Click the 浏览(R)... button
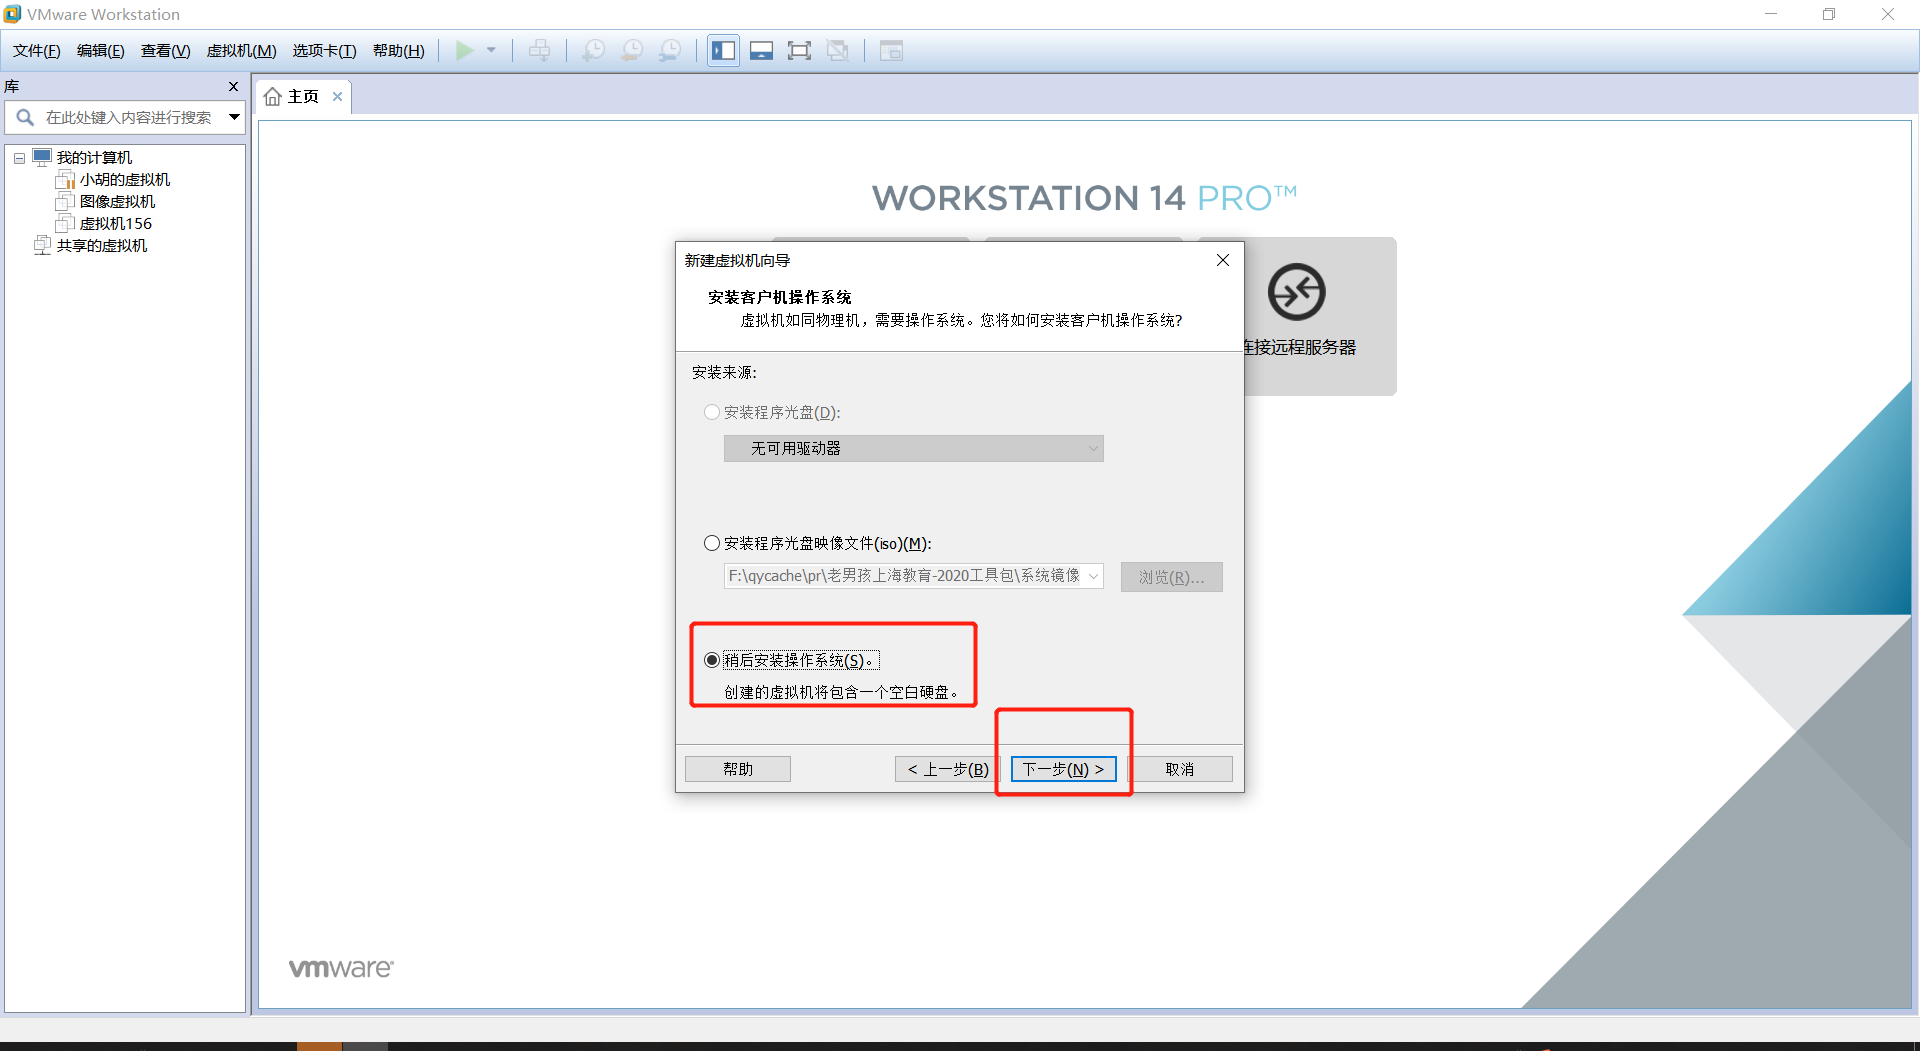This screenshot has width=1920, height=1051. click(x=1172, y=577)
